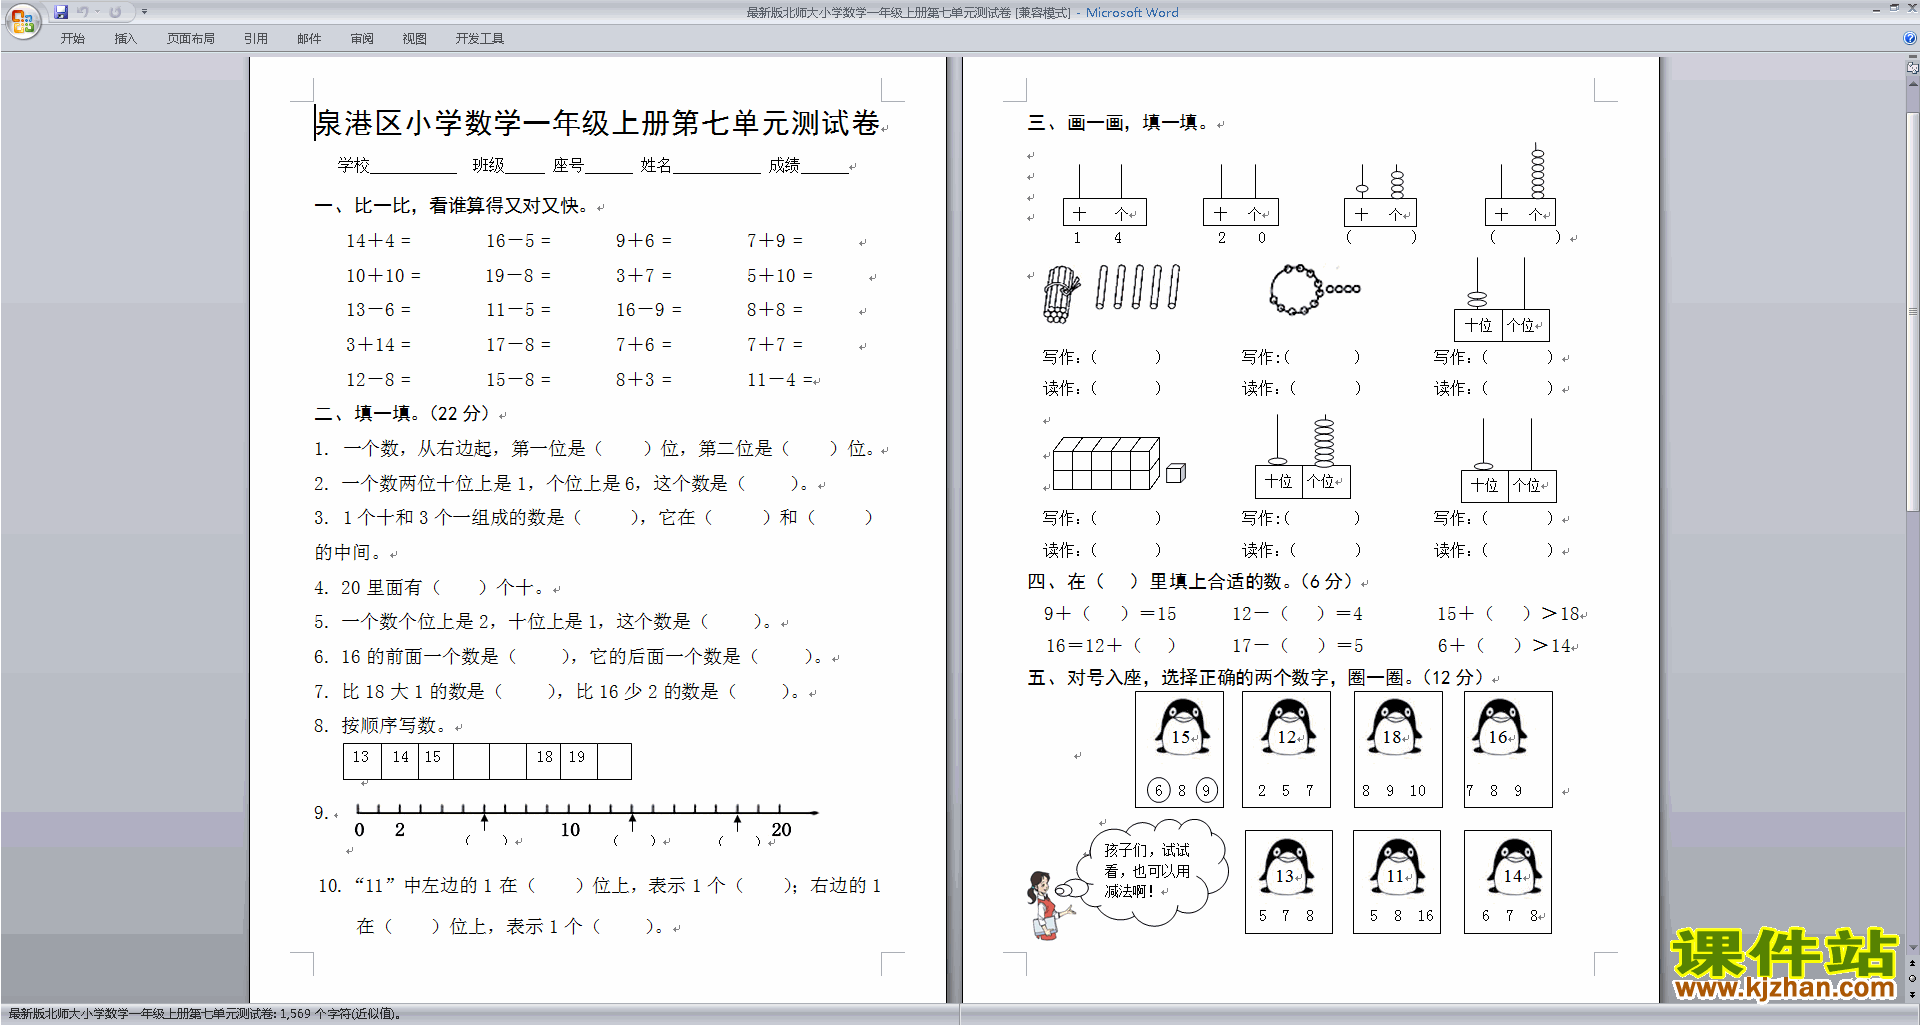Select the penguin card numbered 14
Screen dimensions: 1920x1025
(x=1508, y=882)
